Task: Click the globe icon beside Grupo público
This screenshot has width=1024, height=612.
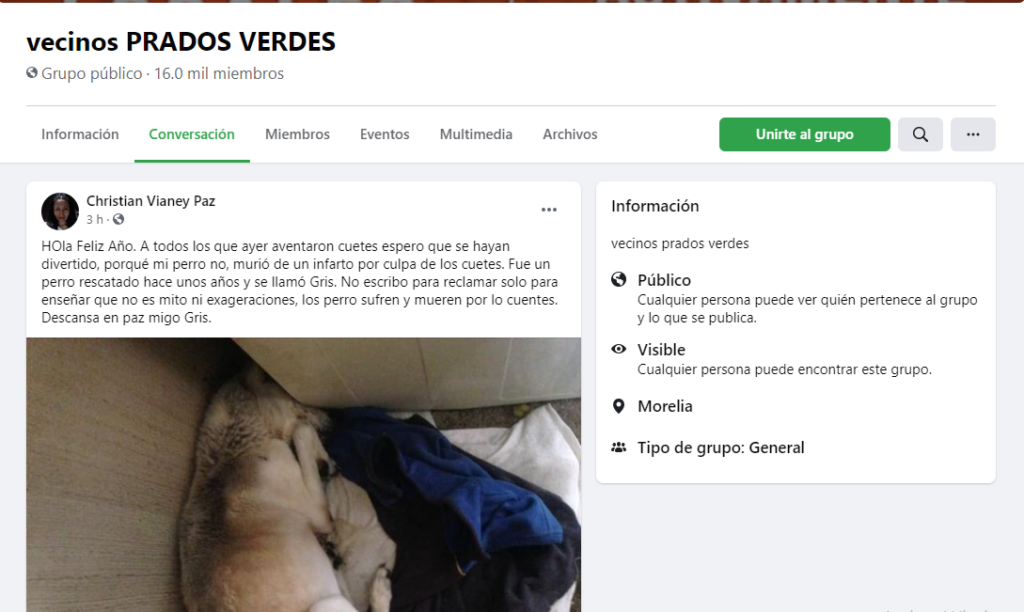Action: tap(32, 72)
